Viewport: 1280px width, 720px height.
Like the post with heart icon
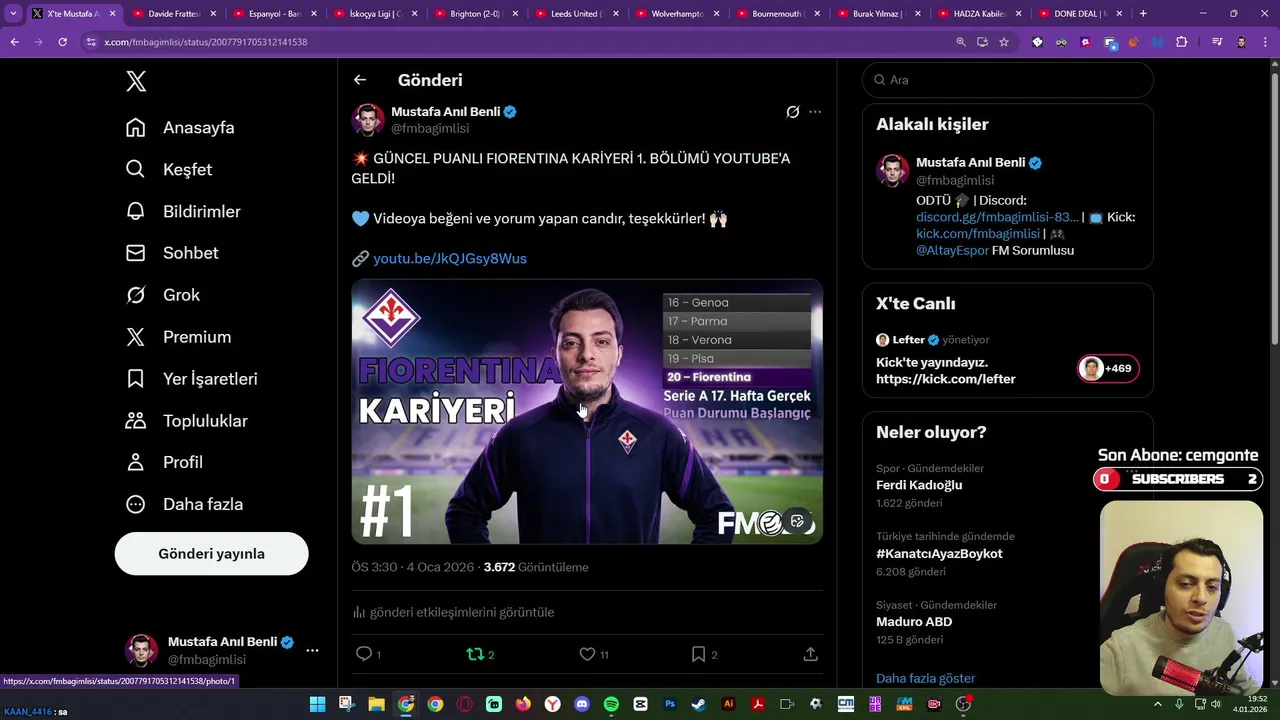(587, 654)
